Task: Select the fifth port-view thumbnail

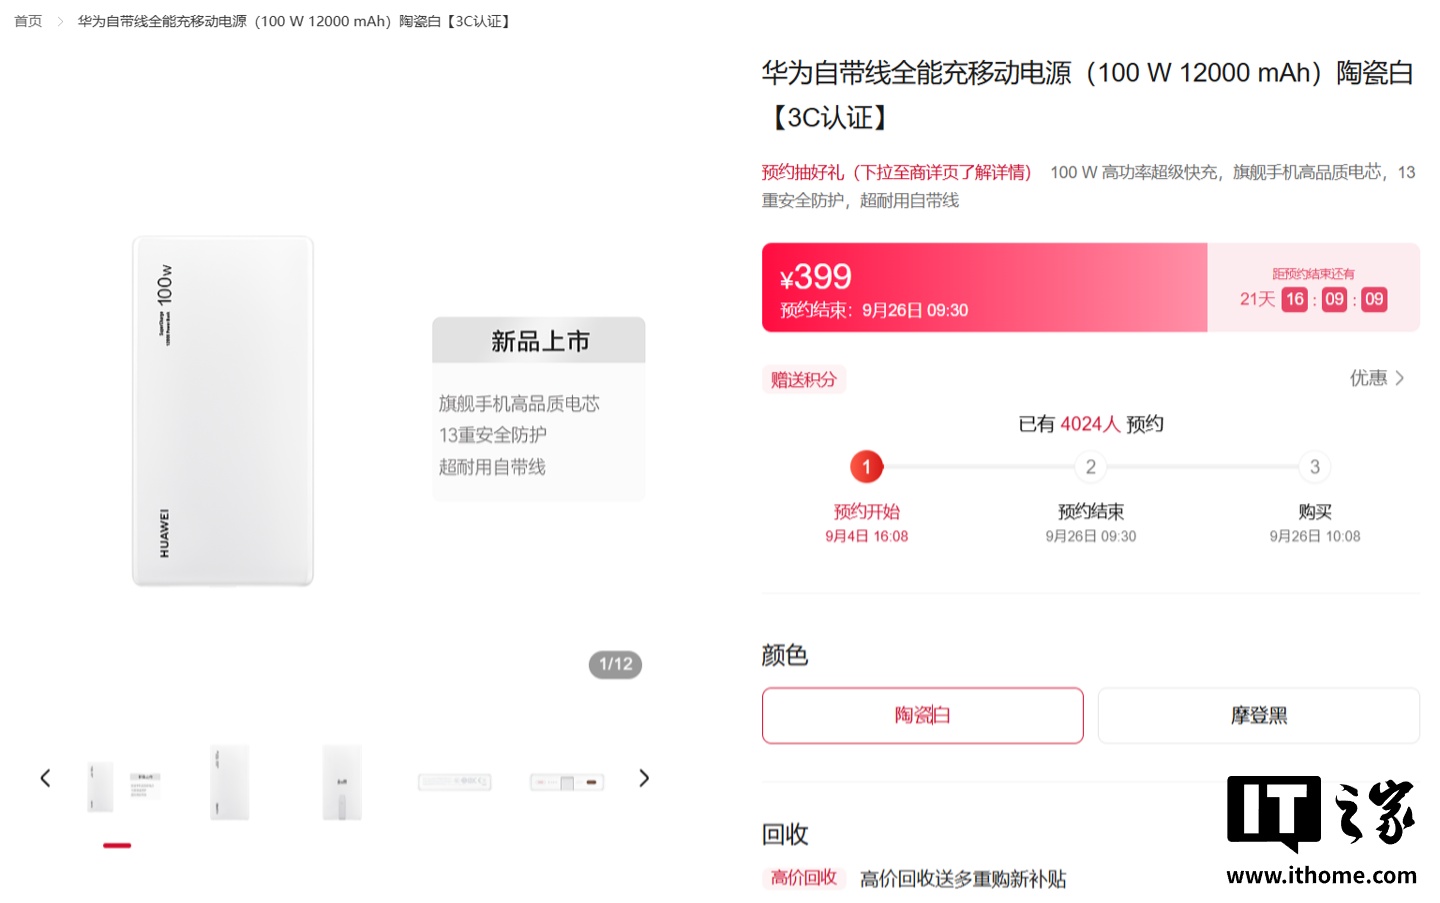Action: [567, 782]
